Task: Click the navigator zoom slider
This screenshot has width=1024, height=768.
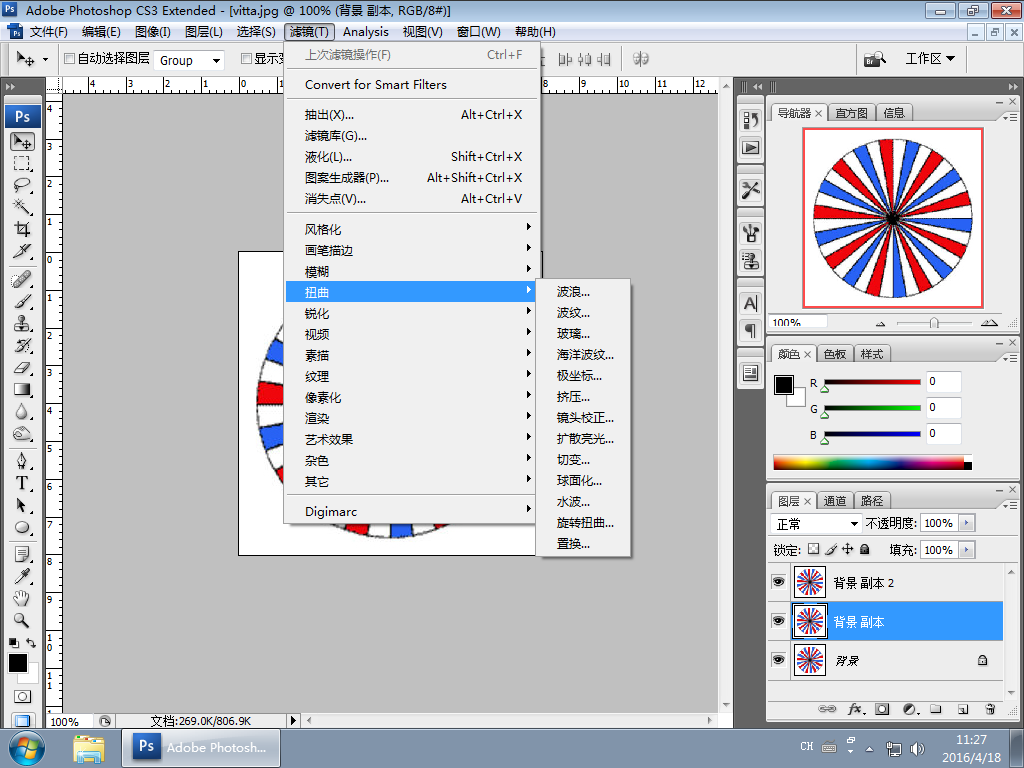Action: point(935,323)
